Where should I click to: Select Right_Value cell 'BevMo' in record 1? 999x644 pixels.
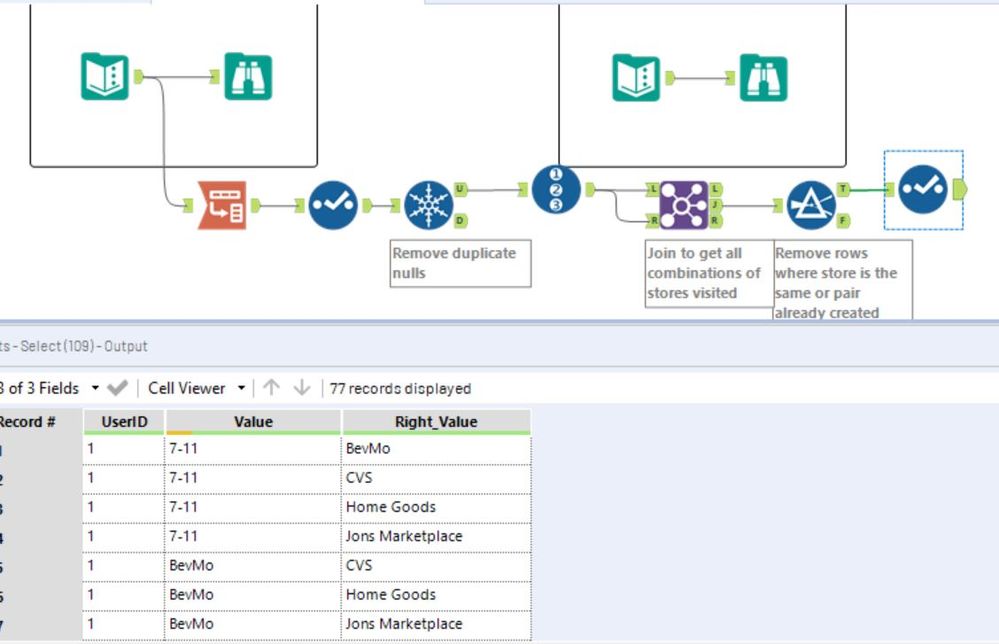tap(436, 449)
